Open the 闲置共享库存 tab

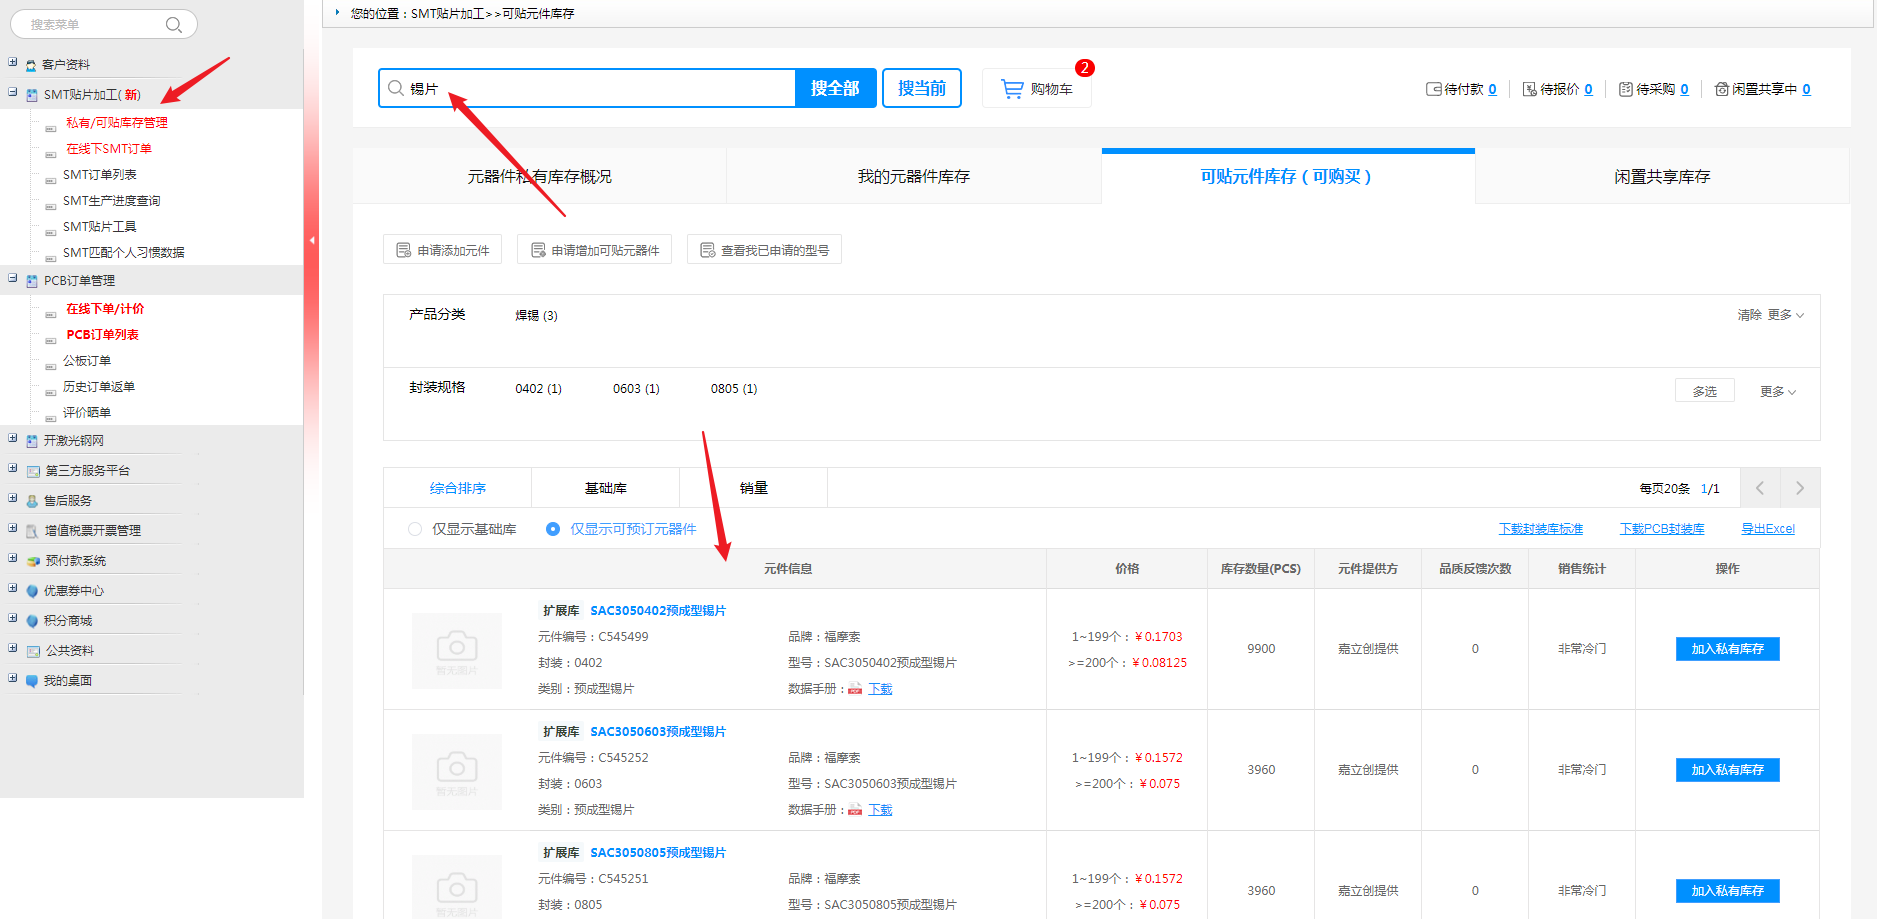pos(1661,177)
